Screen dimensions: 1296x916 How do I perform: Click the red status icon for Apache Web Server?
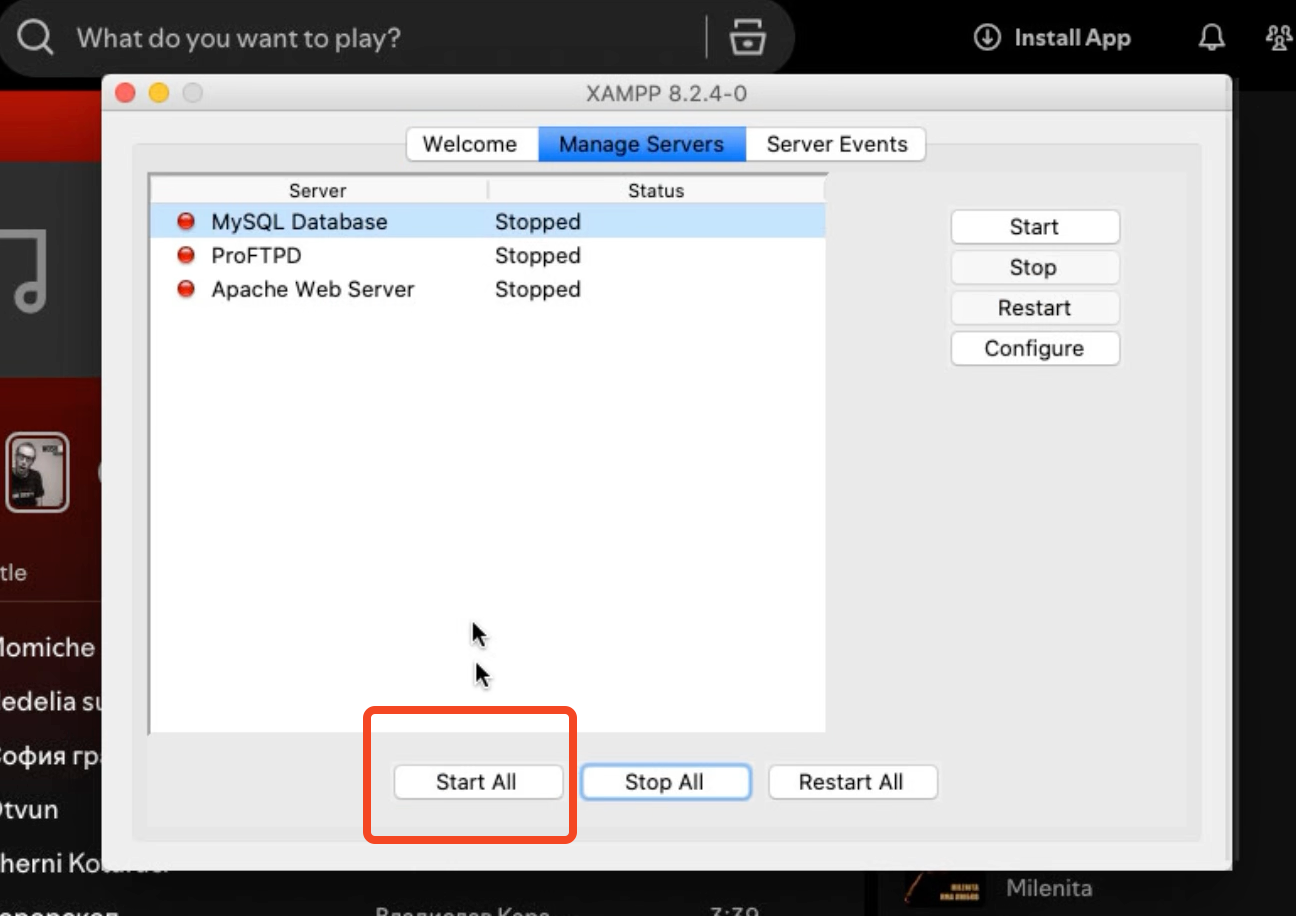click(x=185, y=289)
